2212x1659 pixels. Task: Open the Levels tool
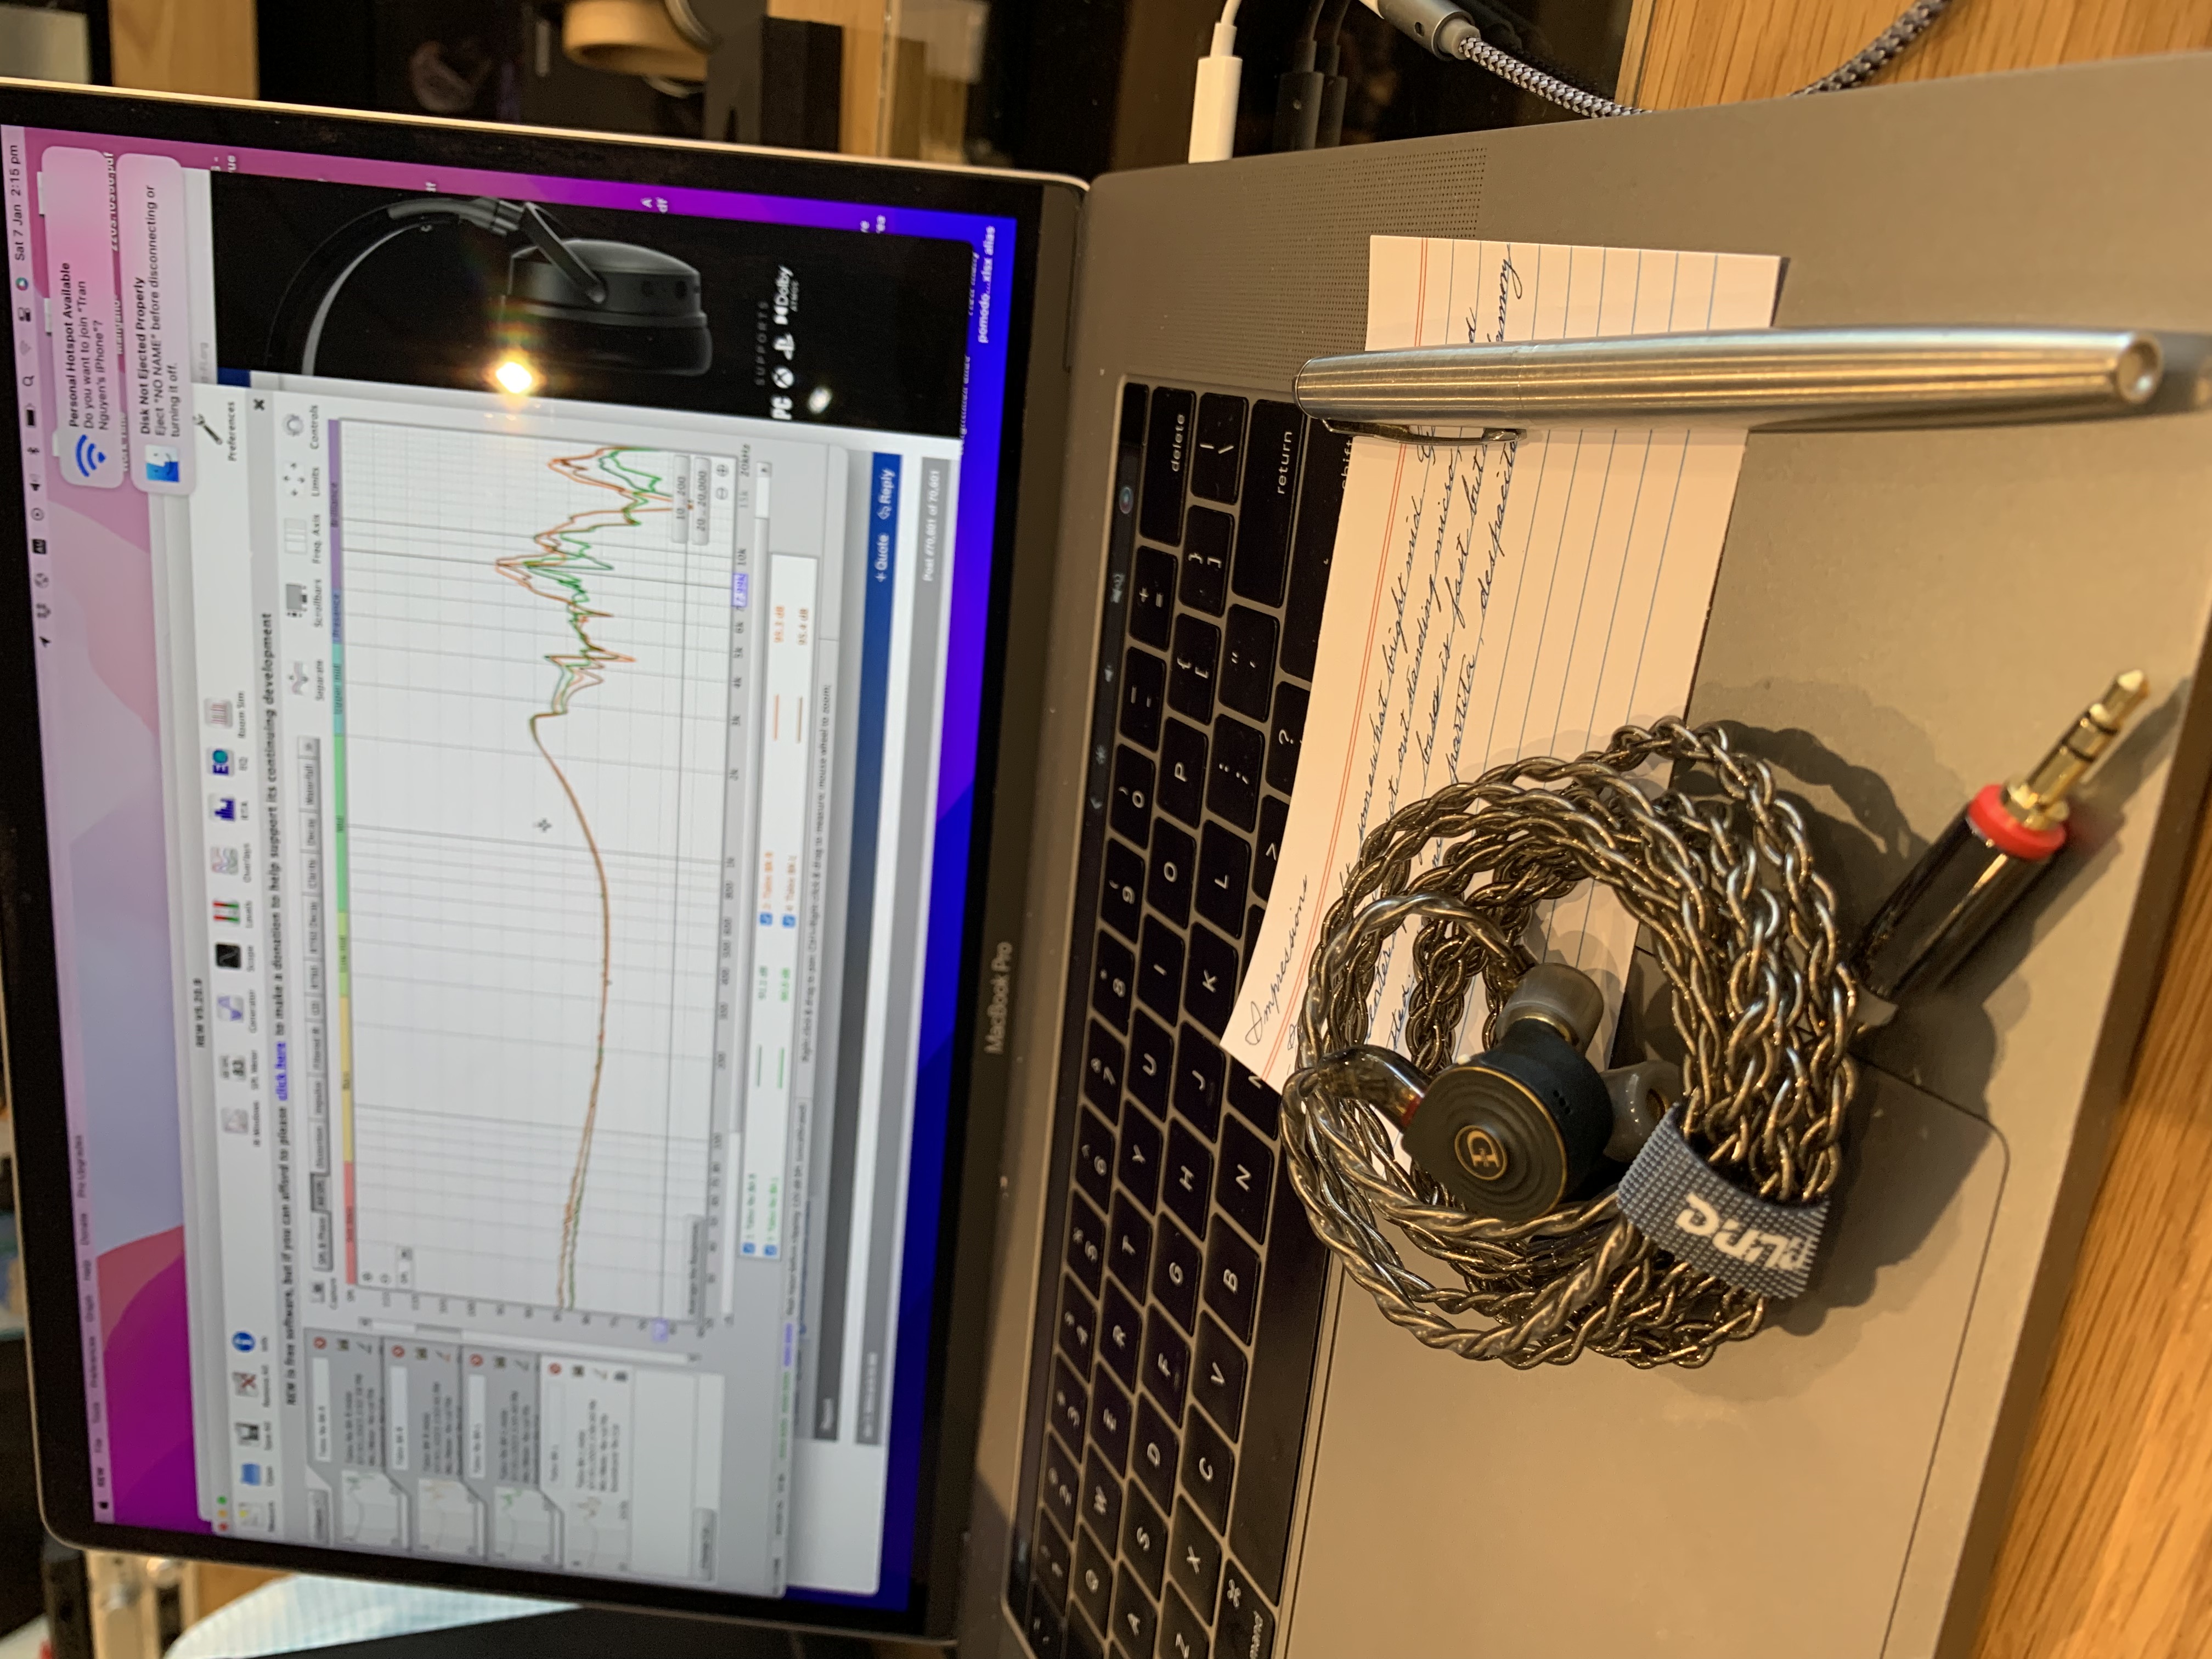coord(226,912)
